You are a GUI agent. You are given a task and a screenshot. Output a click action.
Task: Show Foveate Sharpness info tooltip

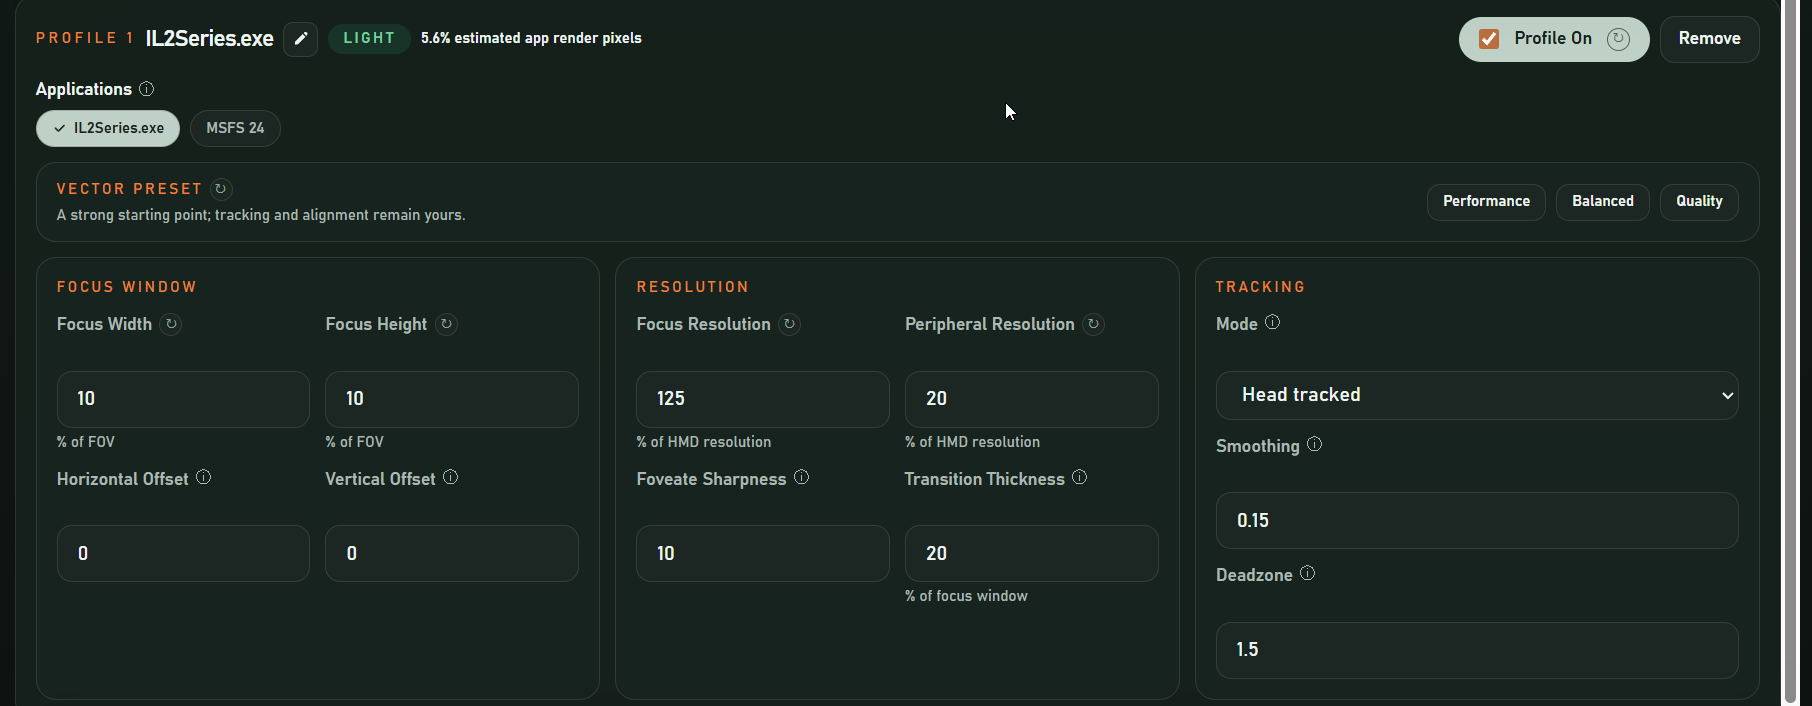802,477
